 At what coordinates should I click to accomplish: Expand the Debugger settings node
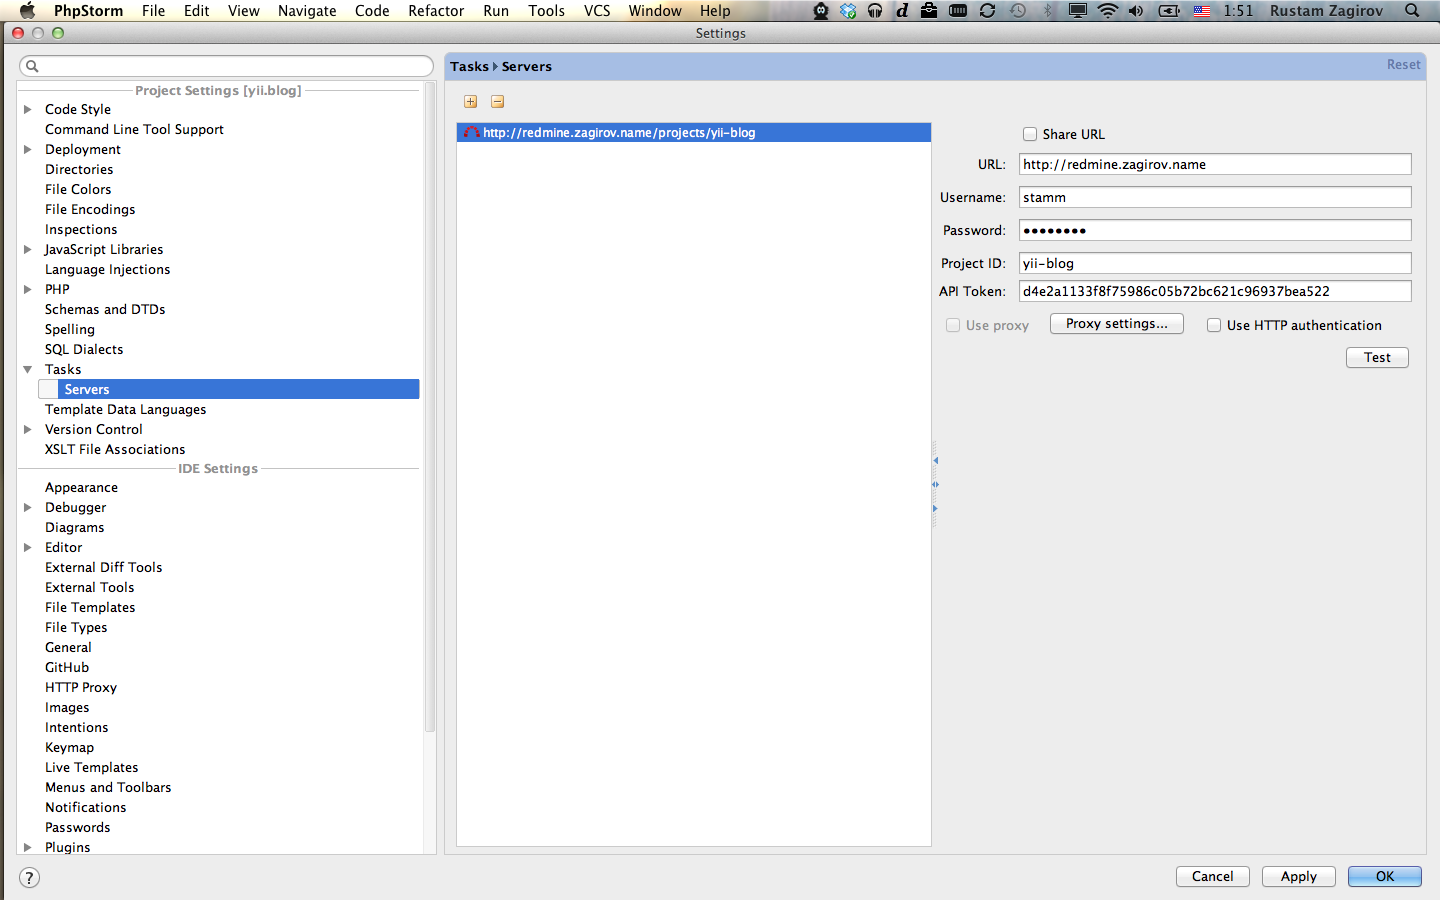click(x=28, y=507)
